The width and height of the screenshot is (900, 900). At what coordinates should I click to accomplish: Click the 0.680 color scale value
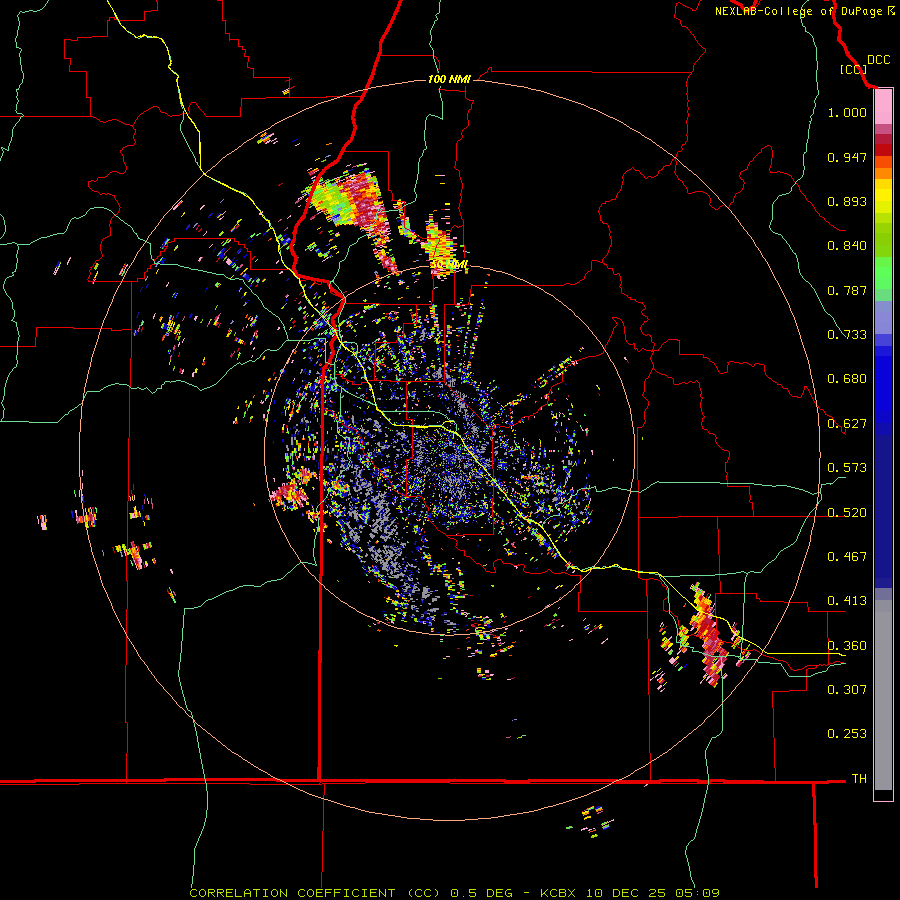[847, 379]
